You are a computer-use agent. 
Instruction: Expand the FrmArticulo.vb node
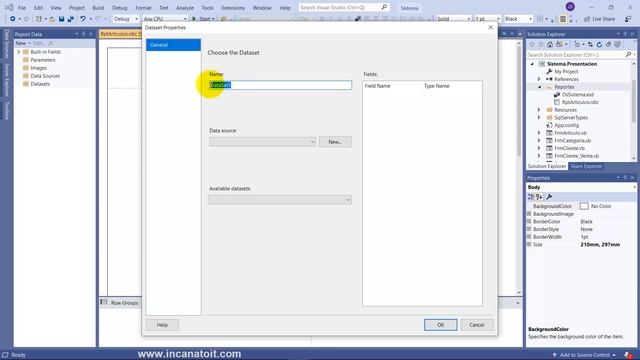[x=539, y=133]
